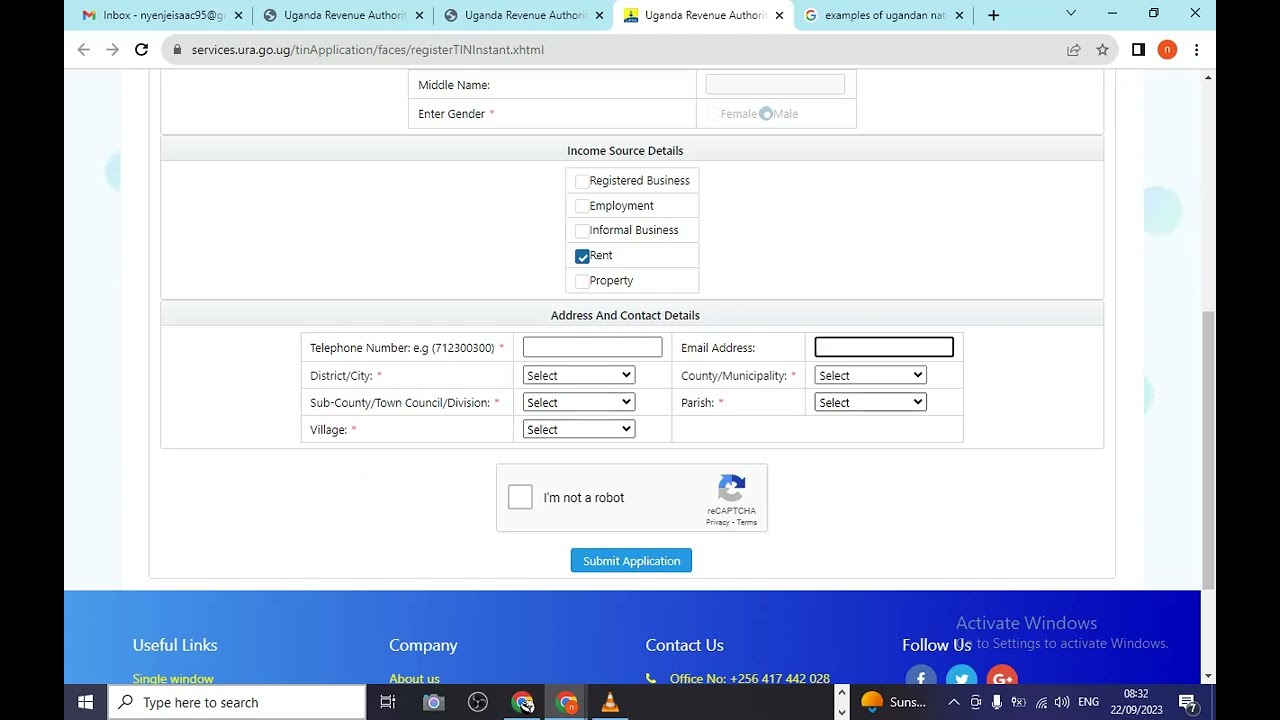Check the Informal Business box
Viewport: 1280px width, 720px height.
point(582,231)
